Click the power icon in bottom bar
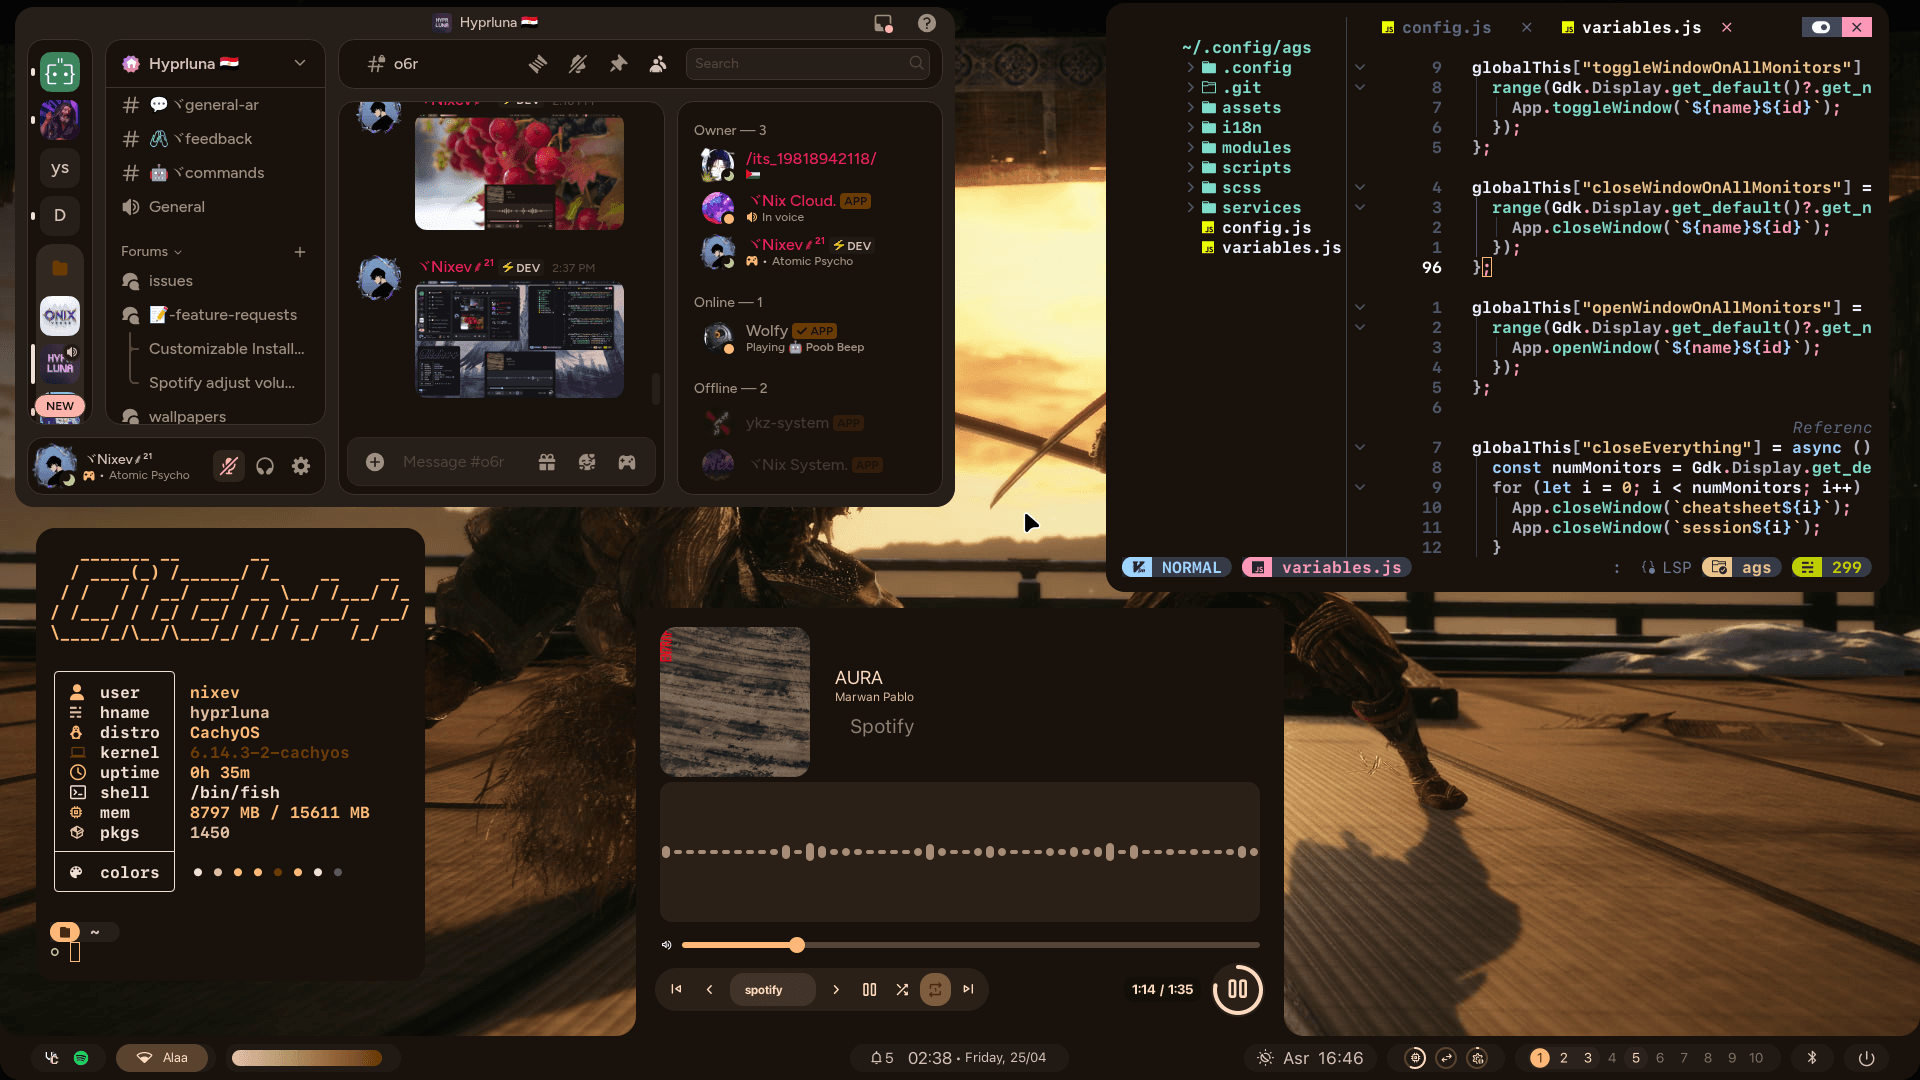The width and height of the screenshot is (1920, 1080). 1866,1058
